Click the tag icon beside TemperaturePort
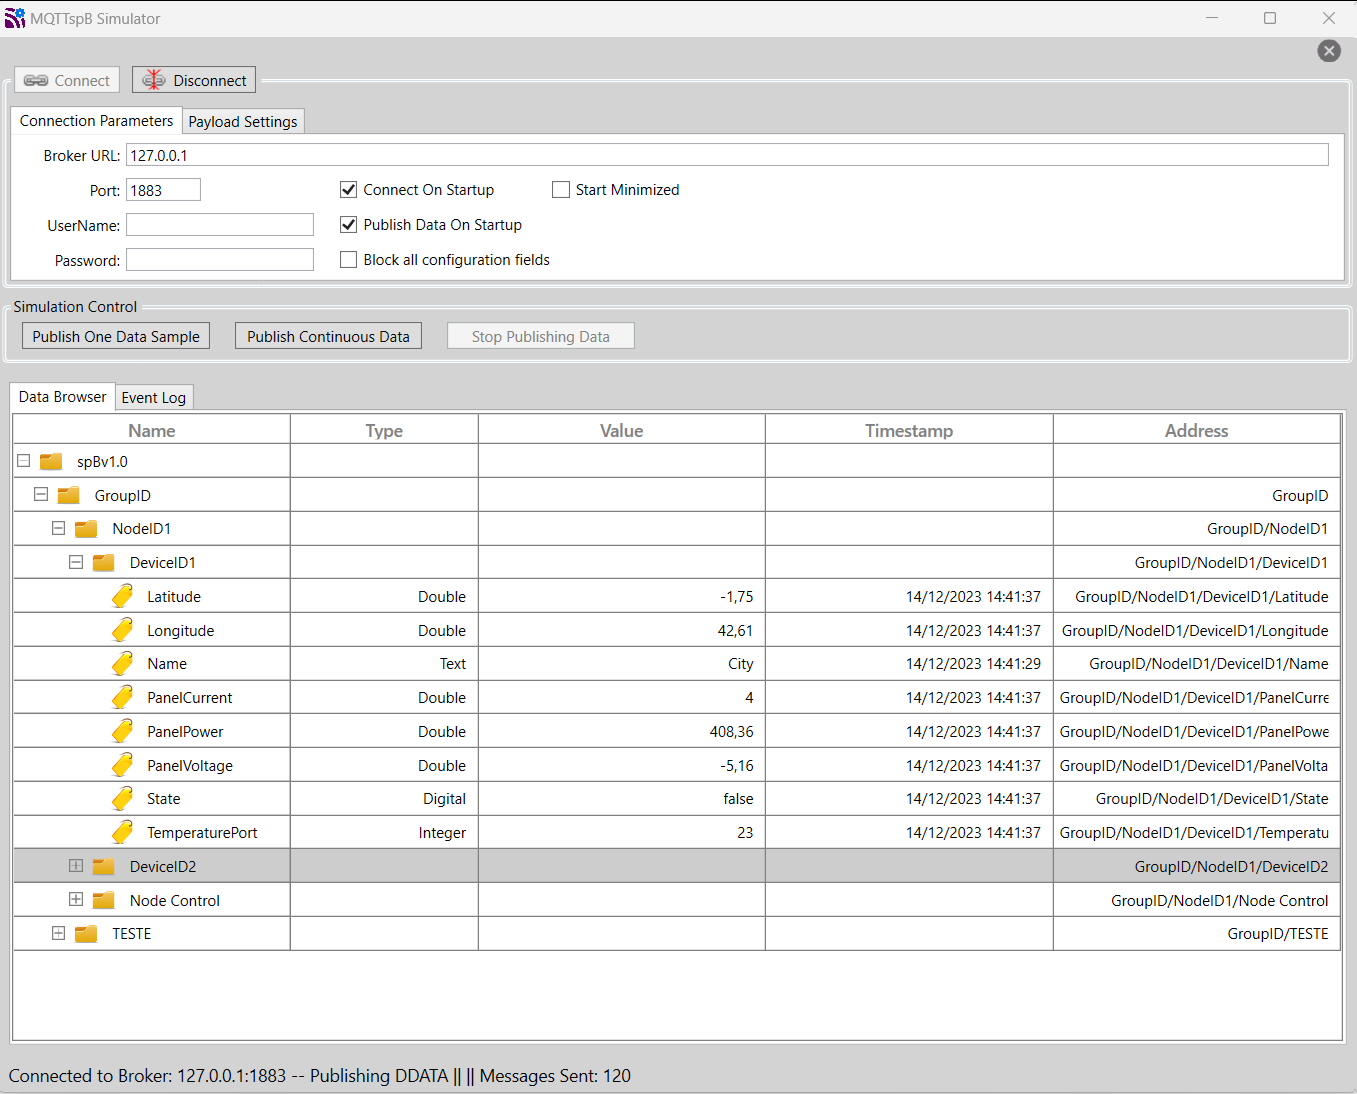 [122, 832]
